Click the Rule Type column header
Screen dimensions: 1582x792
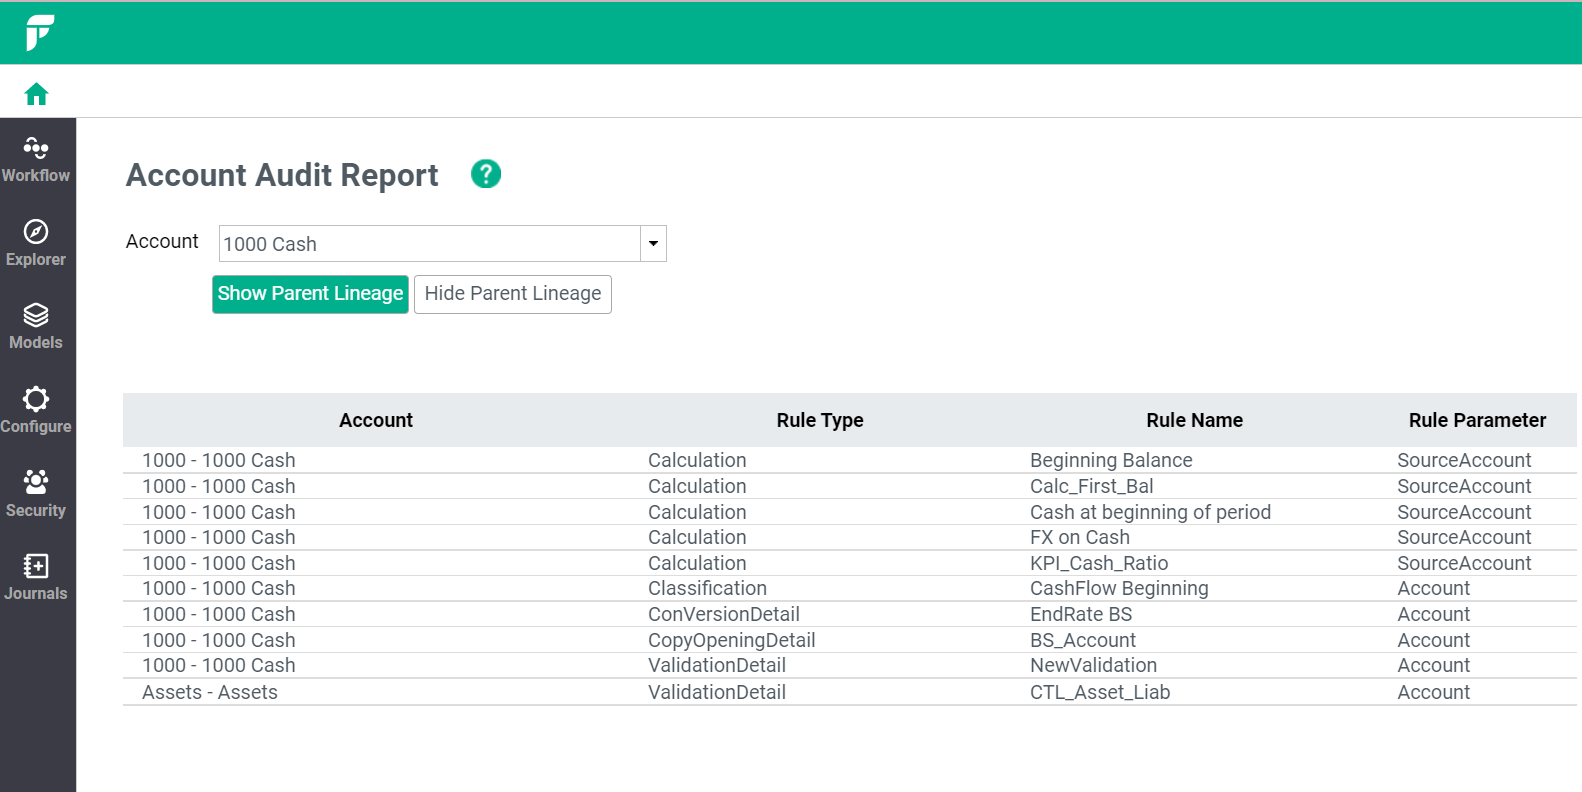(820, 421)
